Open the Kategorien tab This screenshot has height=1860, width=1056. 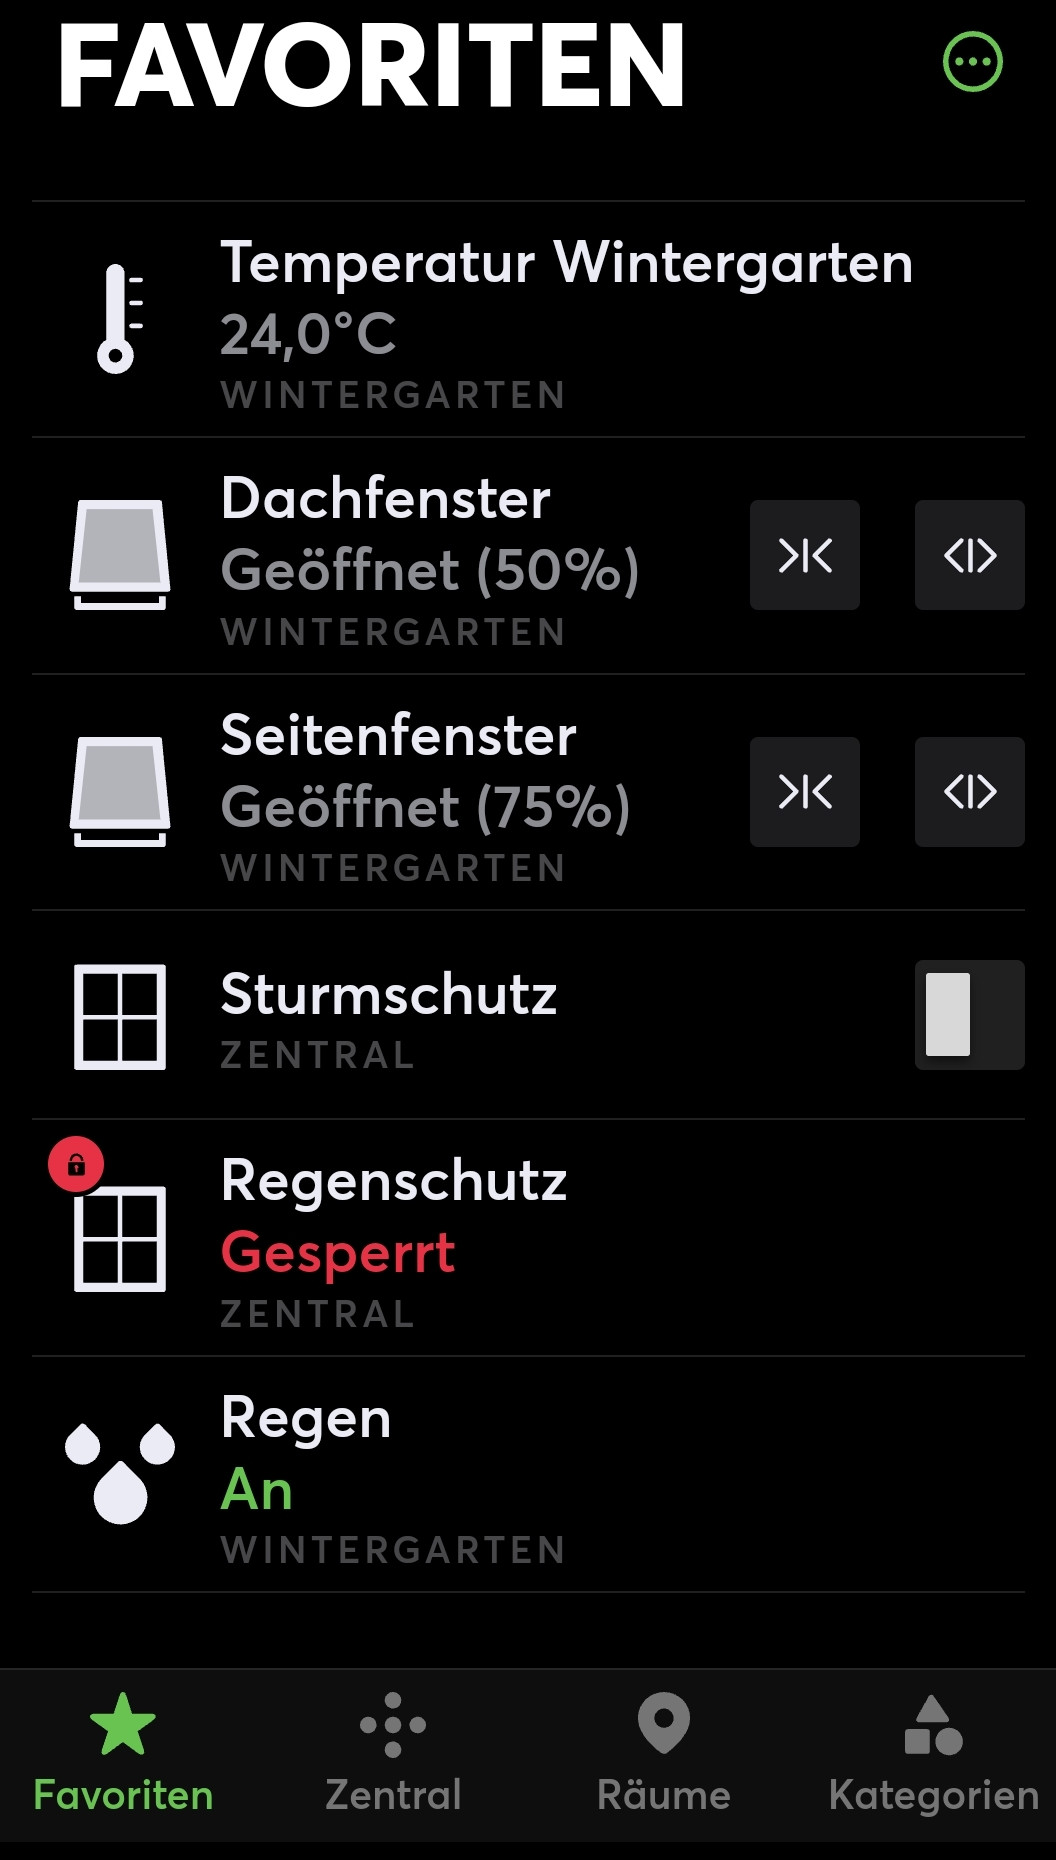tap(933, 1753)
